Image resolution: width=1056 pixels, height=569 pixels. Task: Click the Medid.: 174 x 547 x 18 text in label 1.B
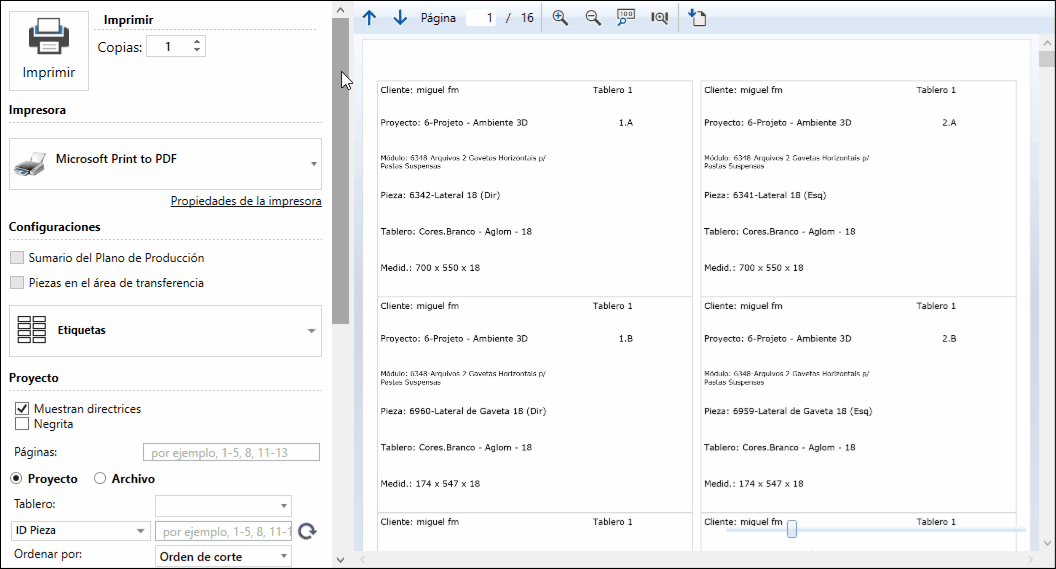click(x=430, y=483)
